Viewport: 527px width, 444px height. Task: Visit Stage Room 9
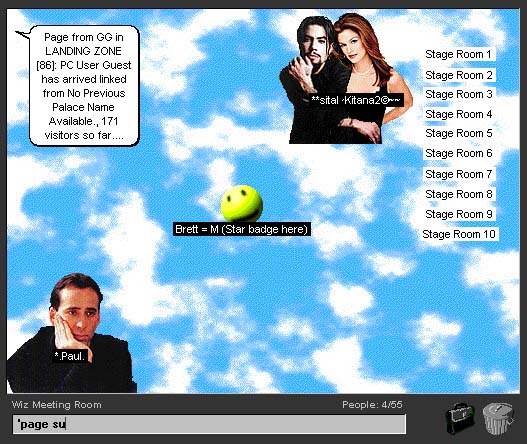tap(459, 214)
